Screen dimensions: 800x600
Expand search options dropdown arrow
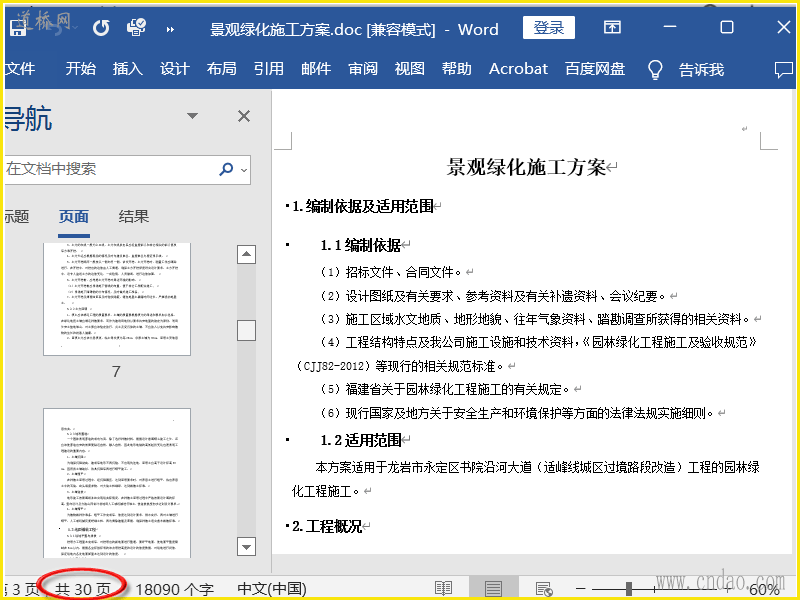pos(244,170)
